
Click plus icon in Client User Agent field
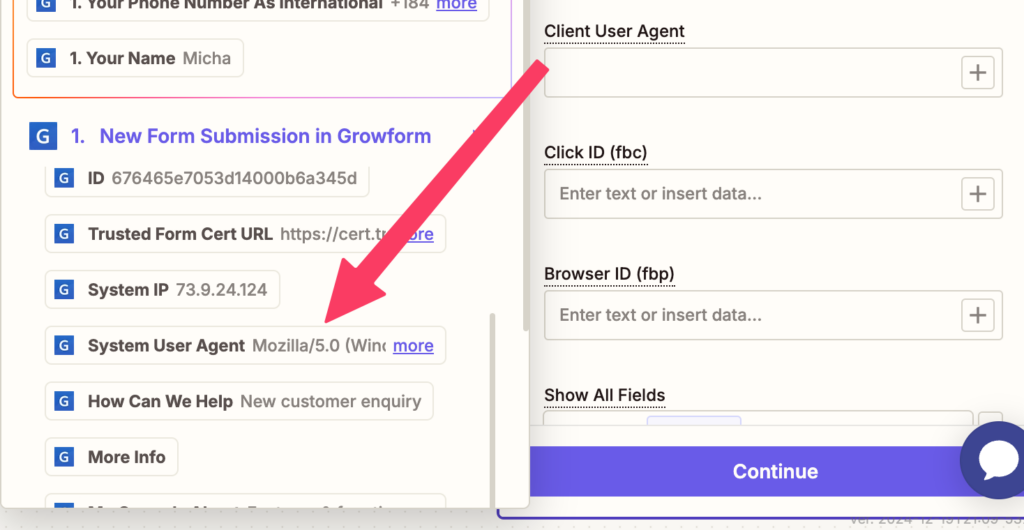977,72
